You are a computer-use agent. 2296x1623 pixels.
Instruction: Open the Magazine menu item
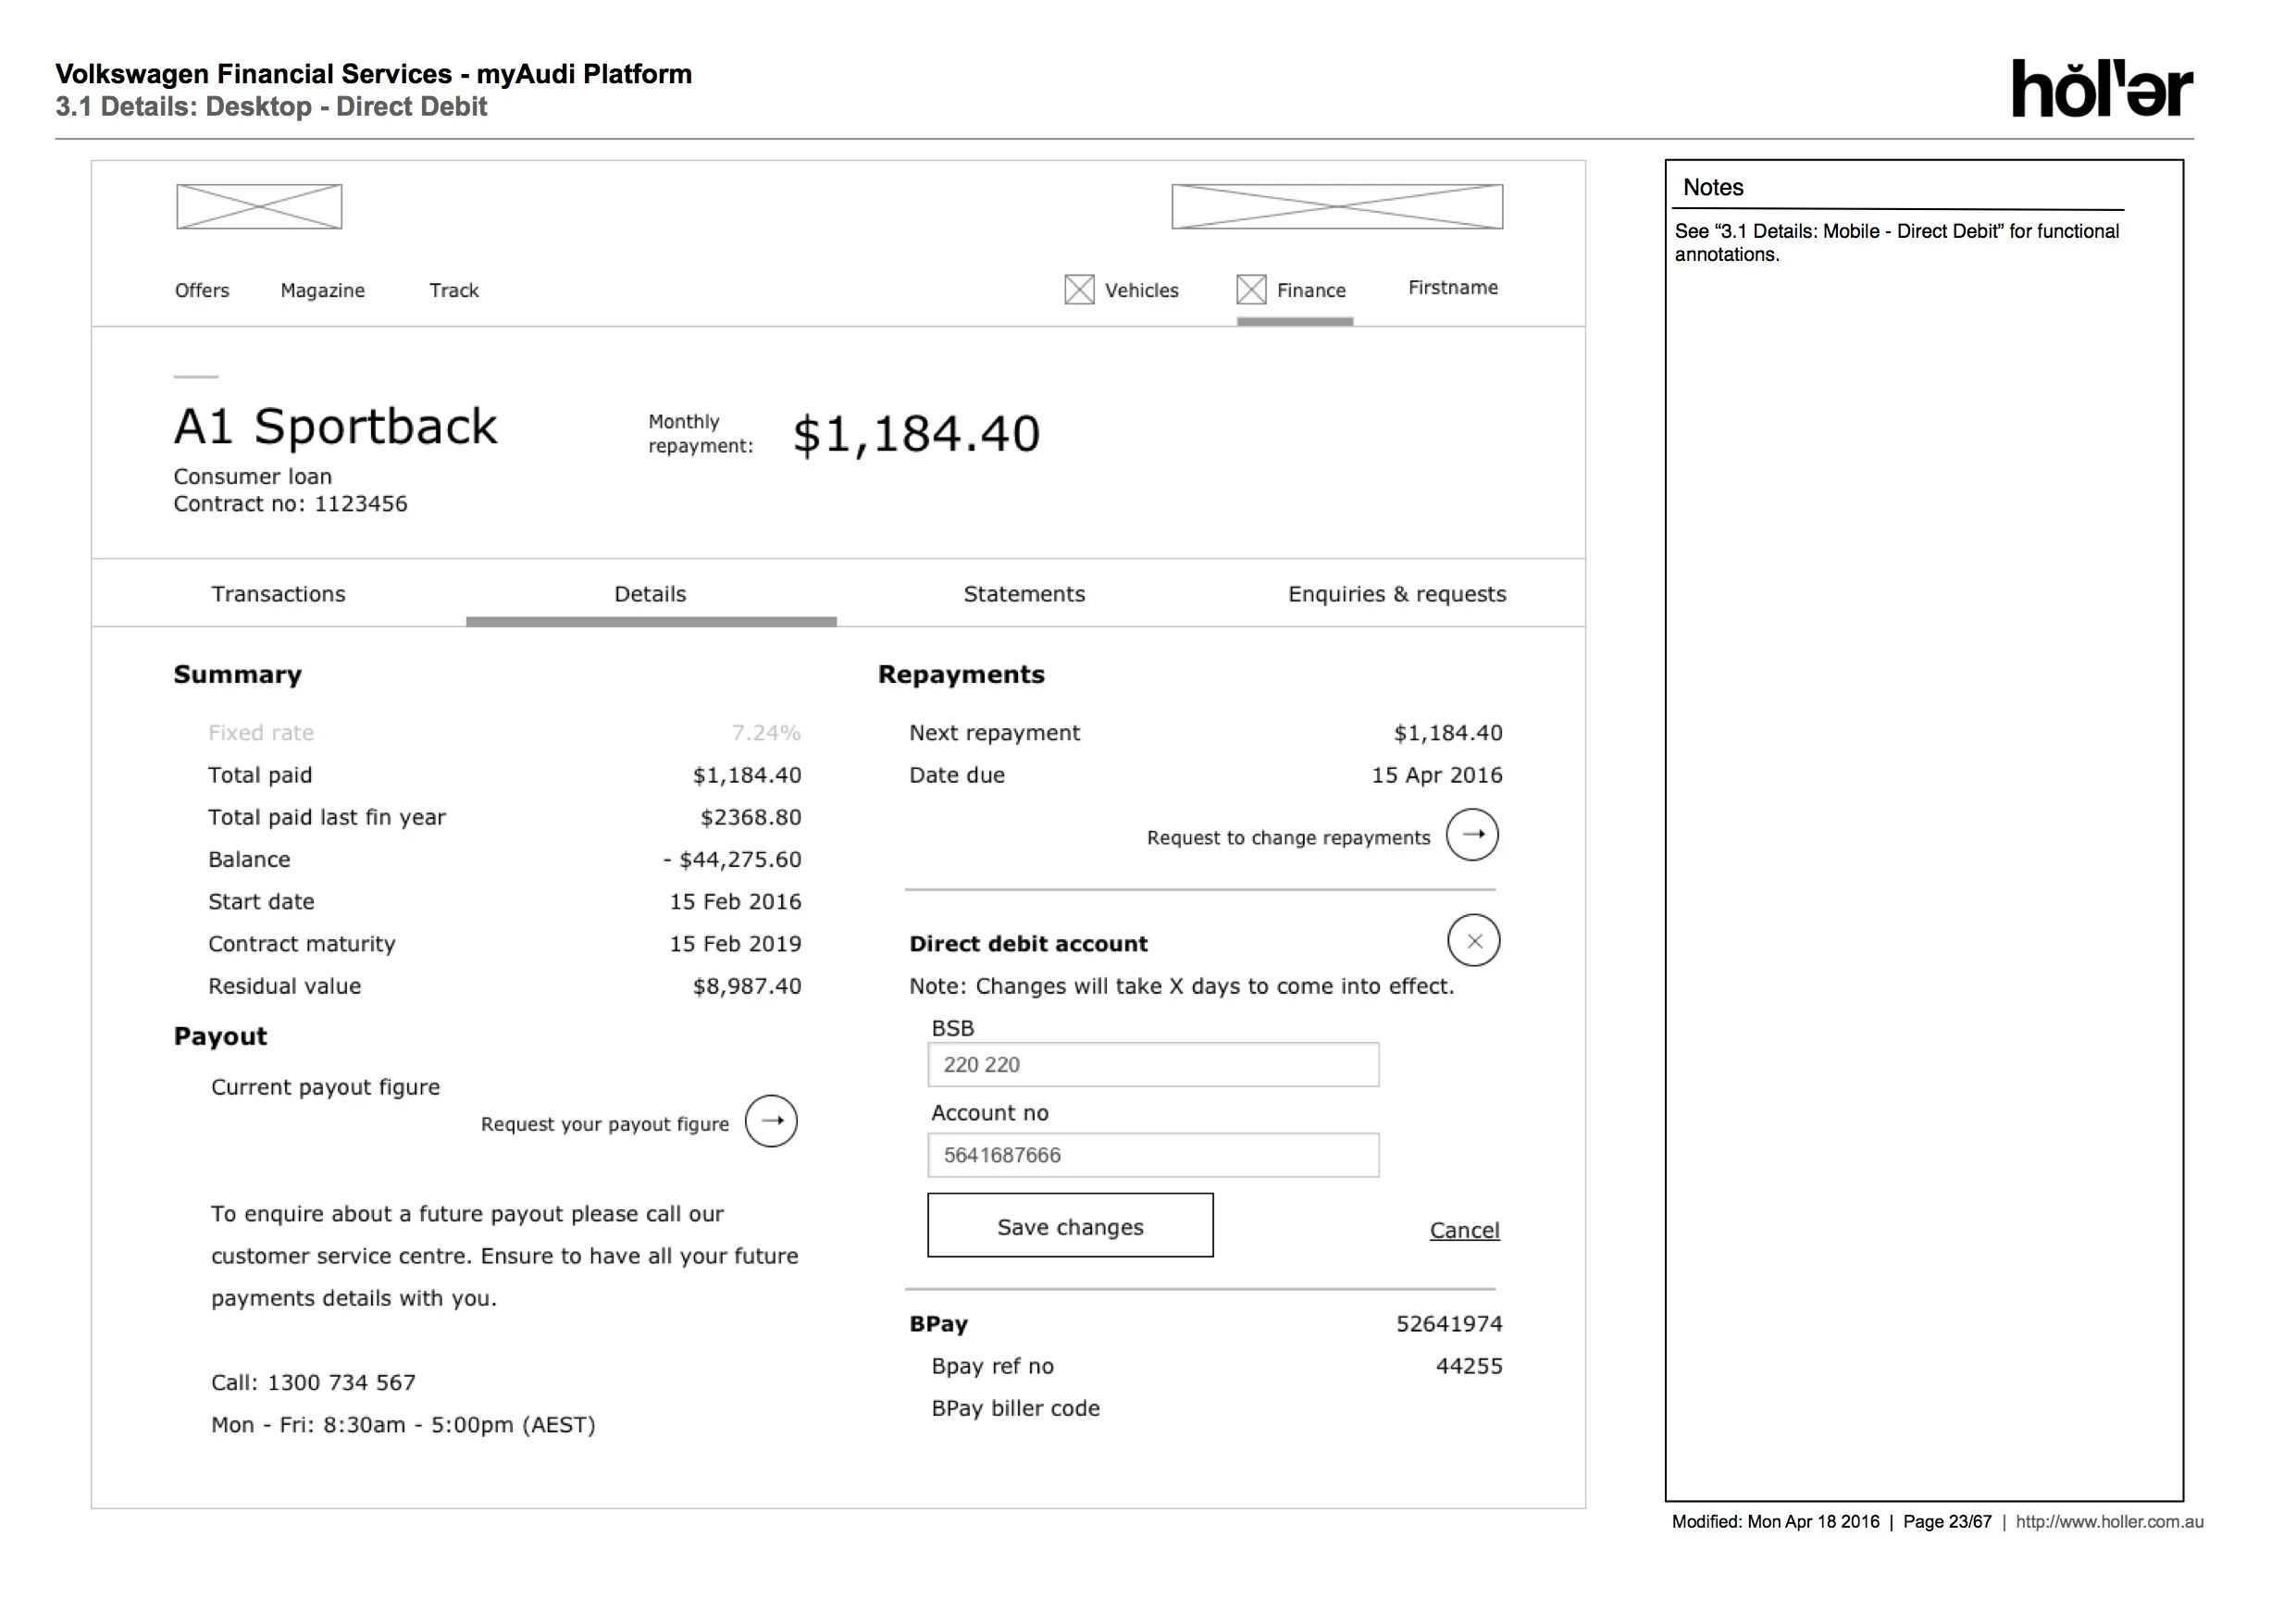click(x=322, y=290)
